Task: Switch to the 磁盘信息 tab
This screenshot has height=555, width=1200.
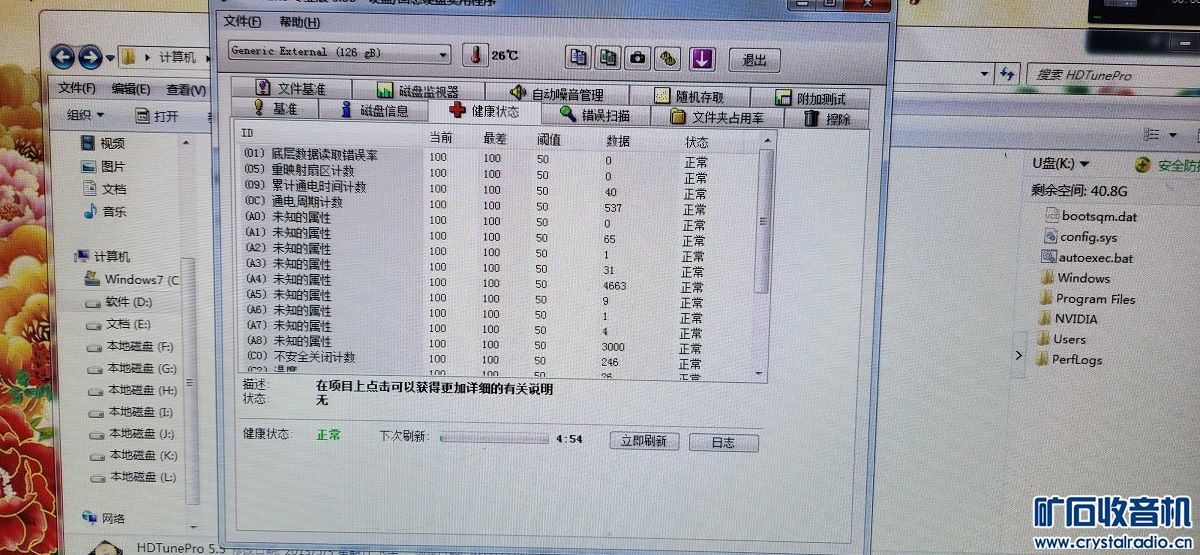Action: click(374, 110)
